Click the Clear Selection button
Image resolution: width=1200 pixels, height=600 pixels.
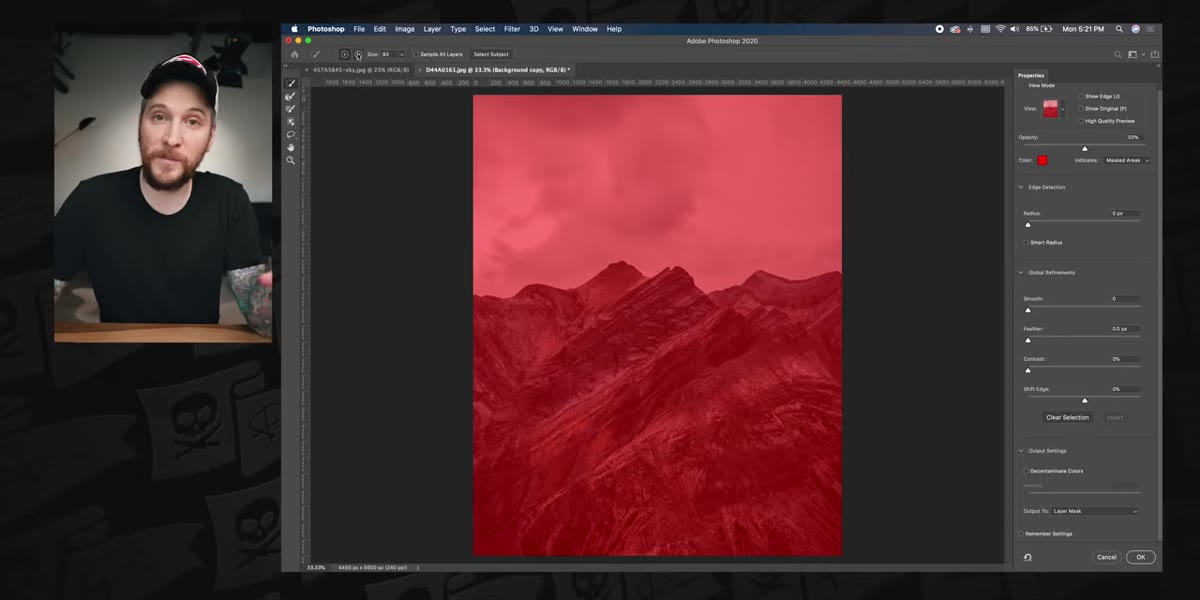[1068, 417]
